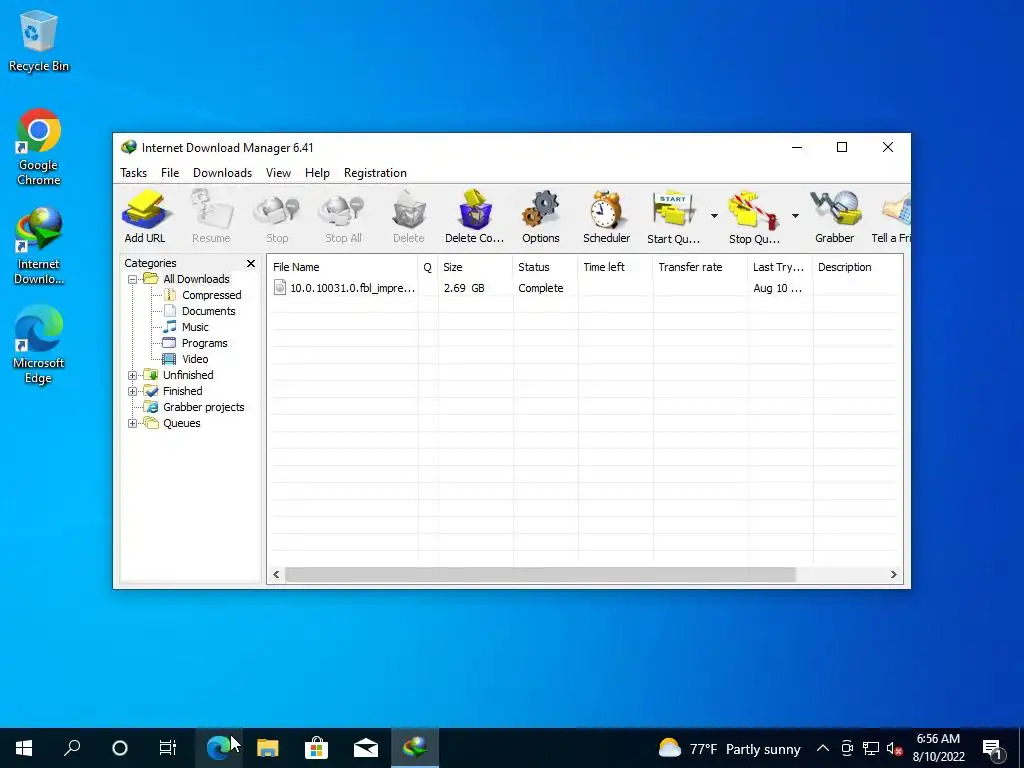Open the Registration menu
Screen dimensions: 1024x768
376,173
